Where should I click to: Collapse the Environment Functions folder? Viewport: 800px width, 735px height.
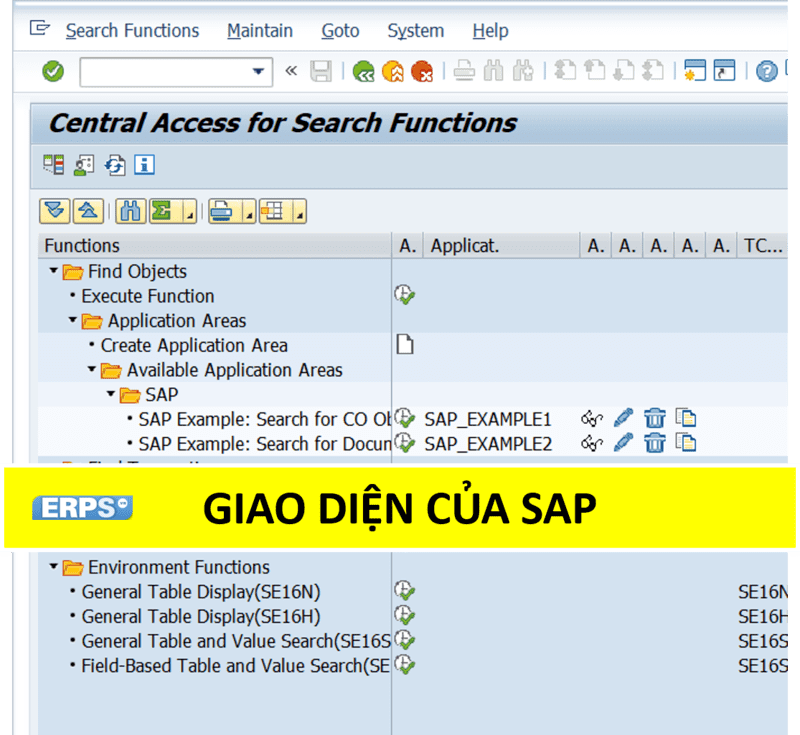pos(54,567)
